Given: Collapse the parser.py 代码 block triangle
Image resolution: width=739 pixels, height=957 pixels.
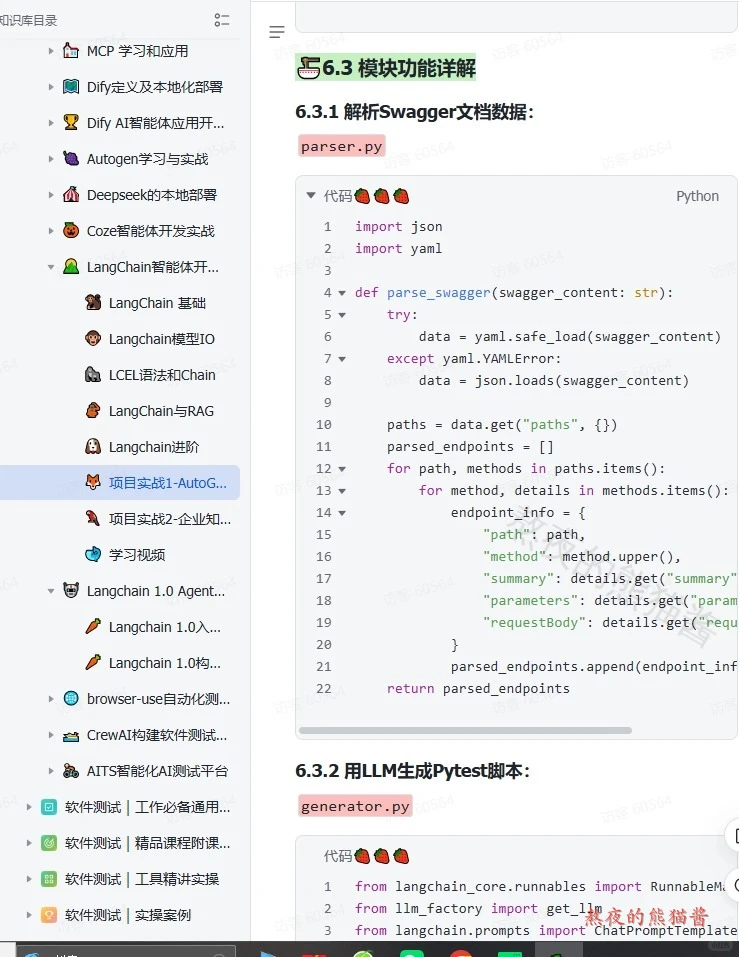Looking at the screenshot, I should coord(311,195).
